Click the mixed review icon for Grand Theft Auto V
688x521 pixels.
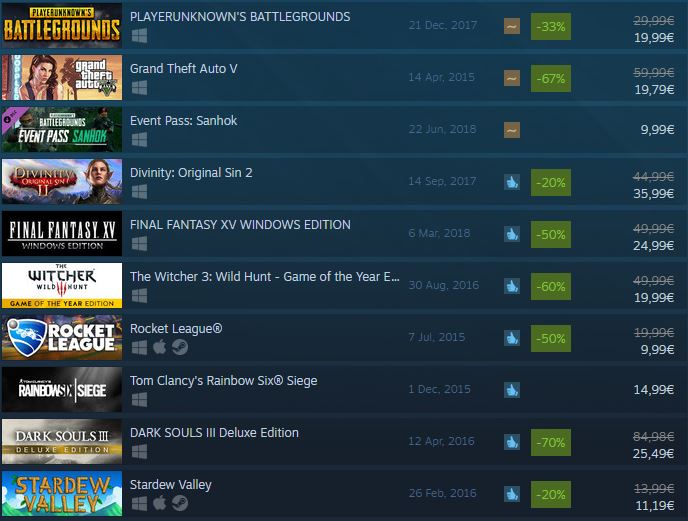512,78
